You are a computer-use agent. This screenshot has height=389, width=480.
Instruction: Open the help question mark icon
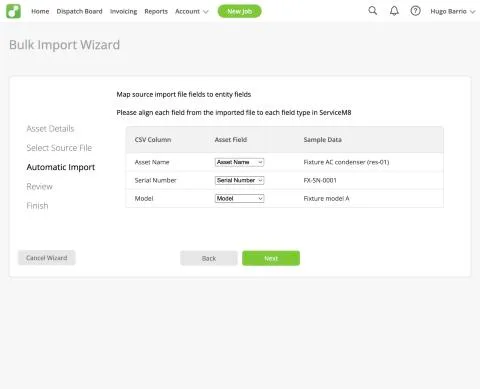coord(415,11)
